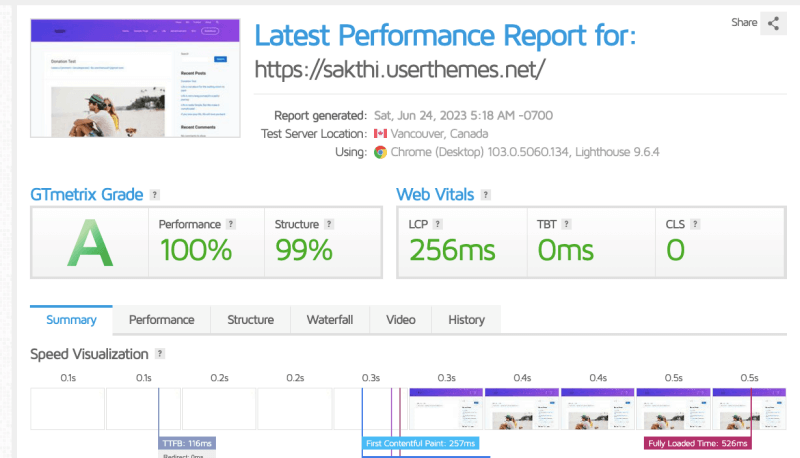Open the site screenshot thumbnail
Image resolution: width=800 pixels, height=458 pixels.
(135, 78)
